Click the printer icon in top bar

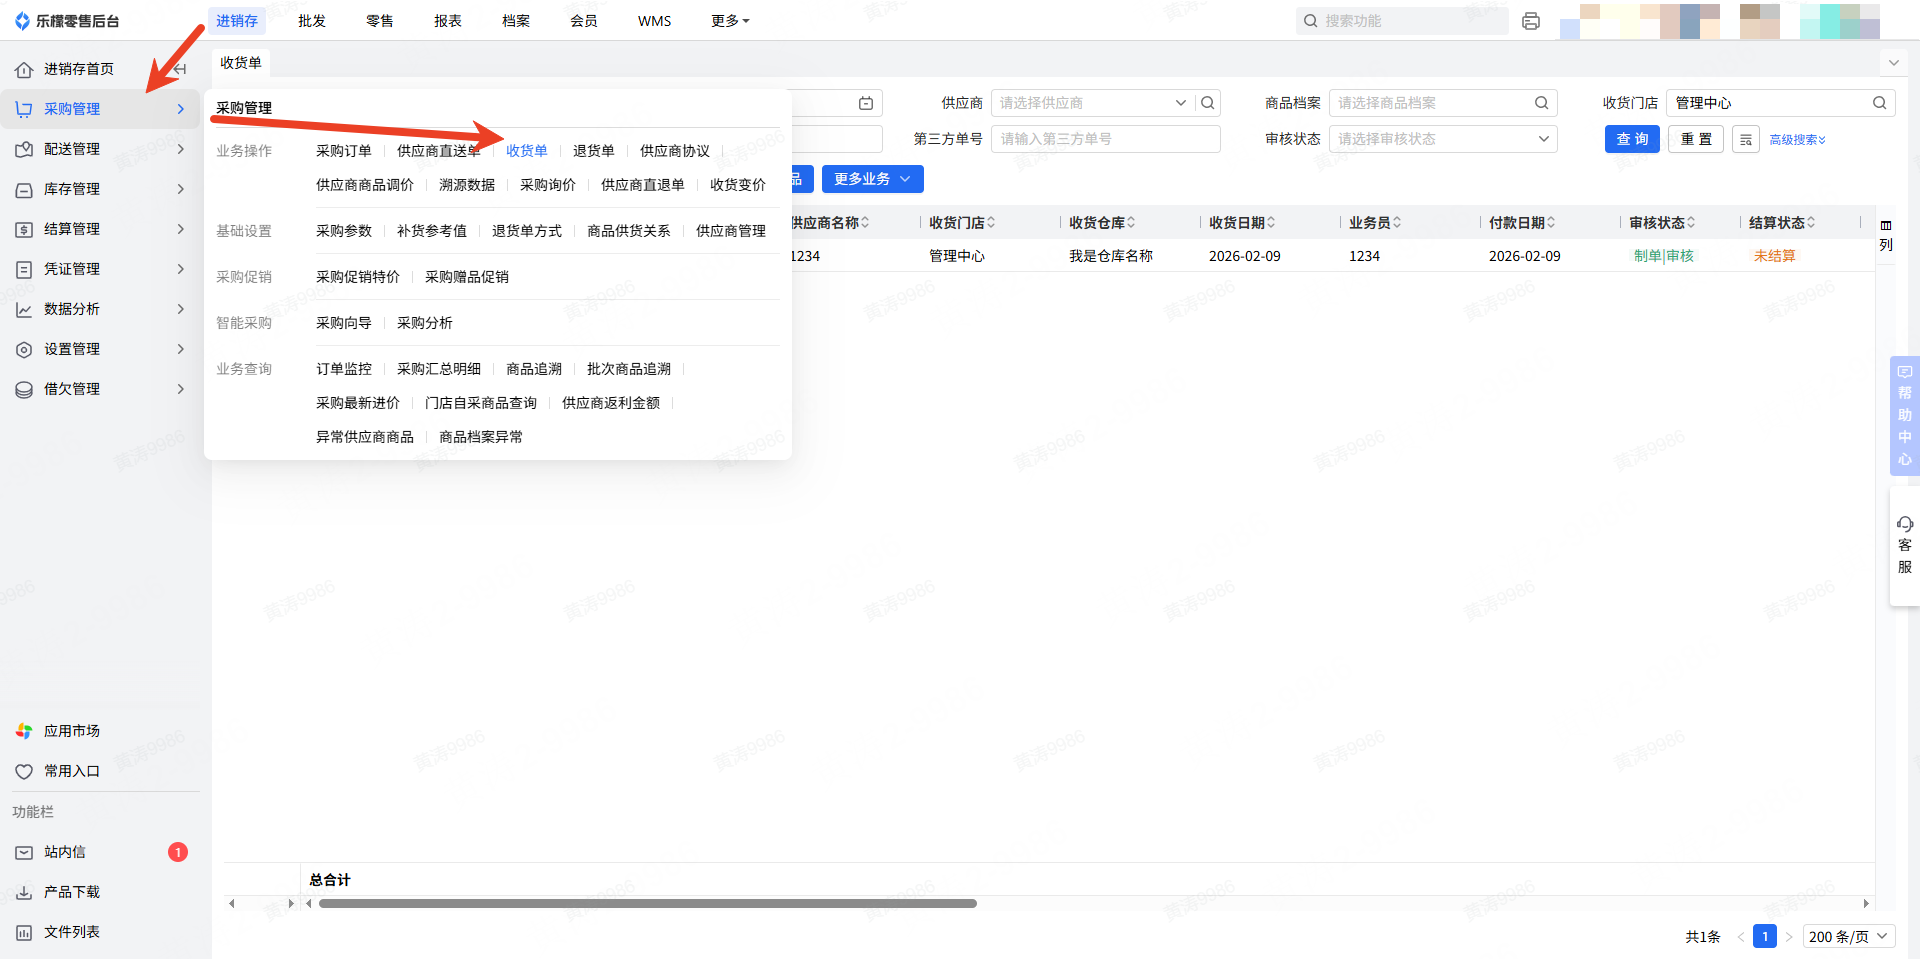(x=1531, y=21)
